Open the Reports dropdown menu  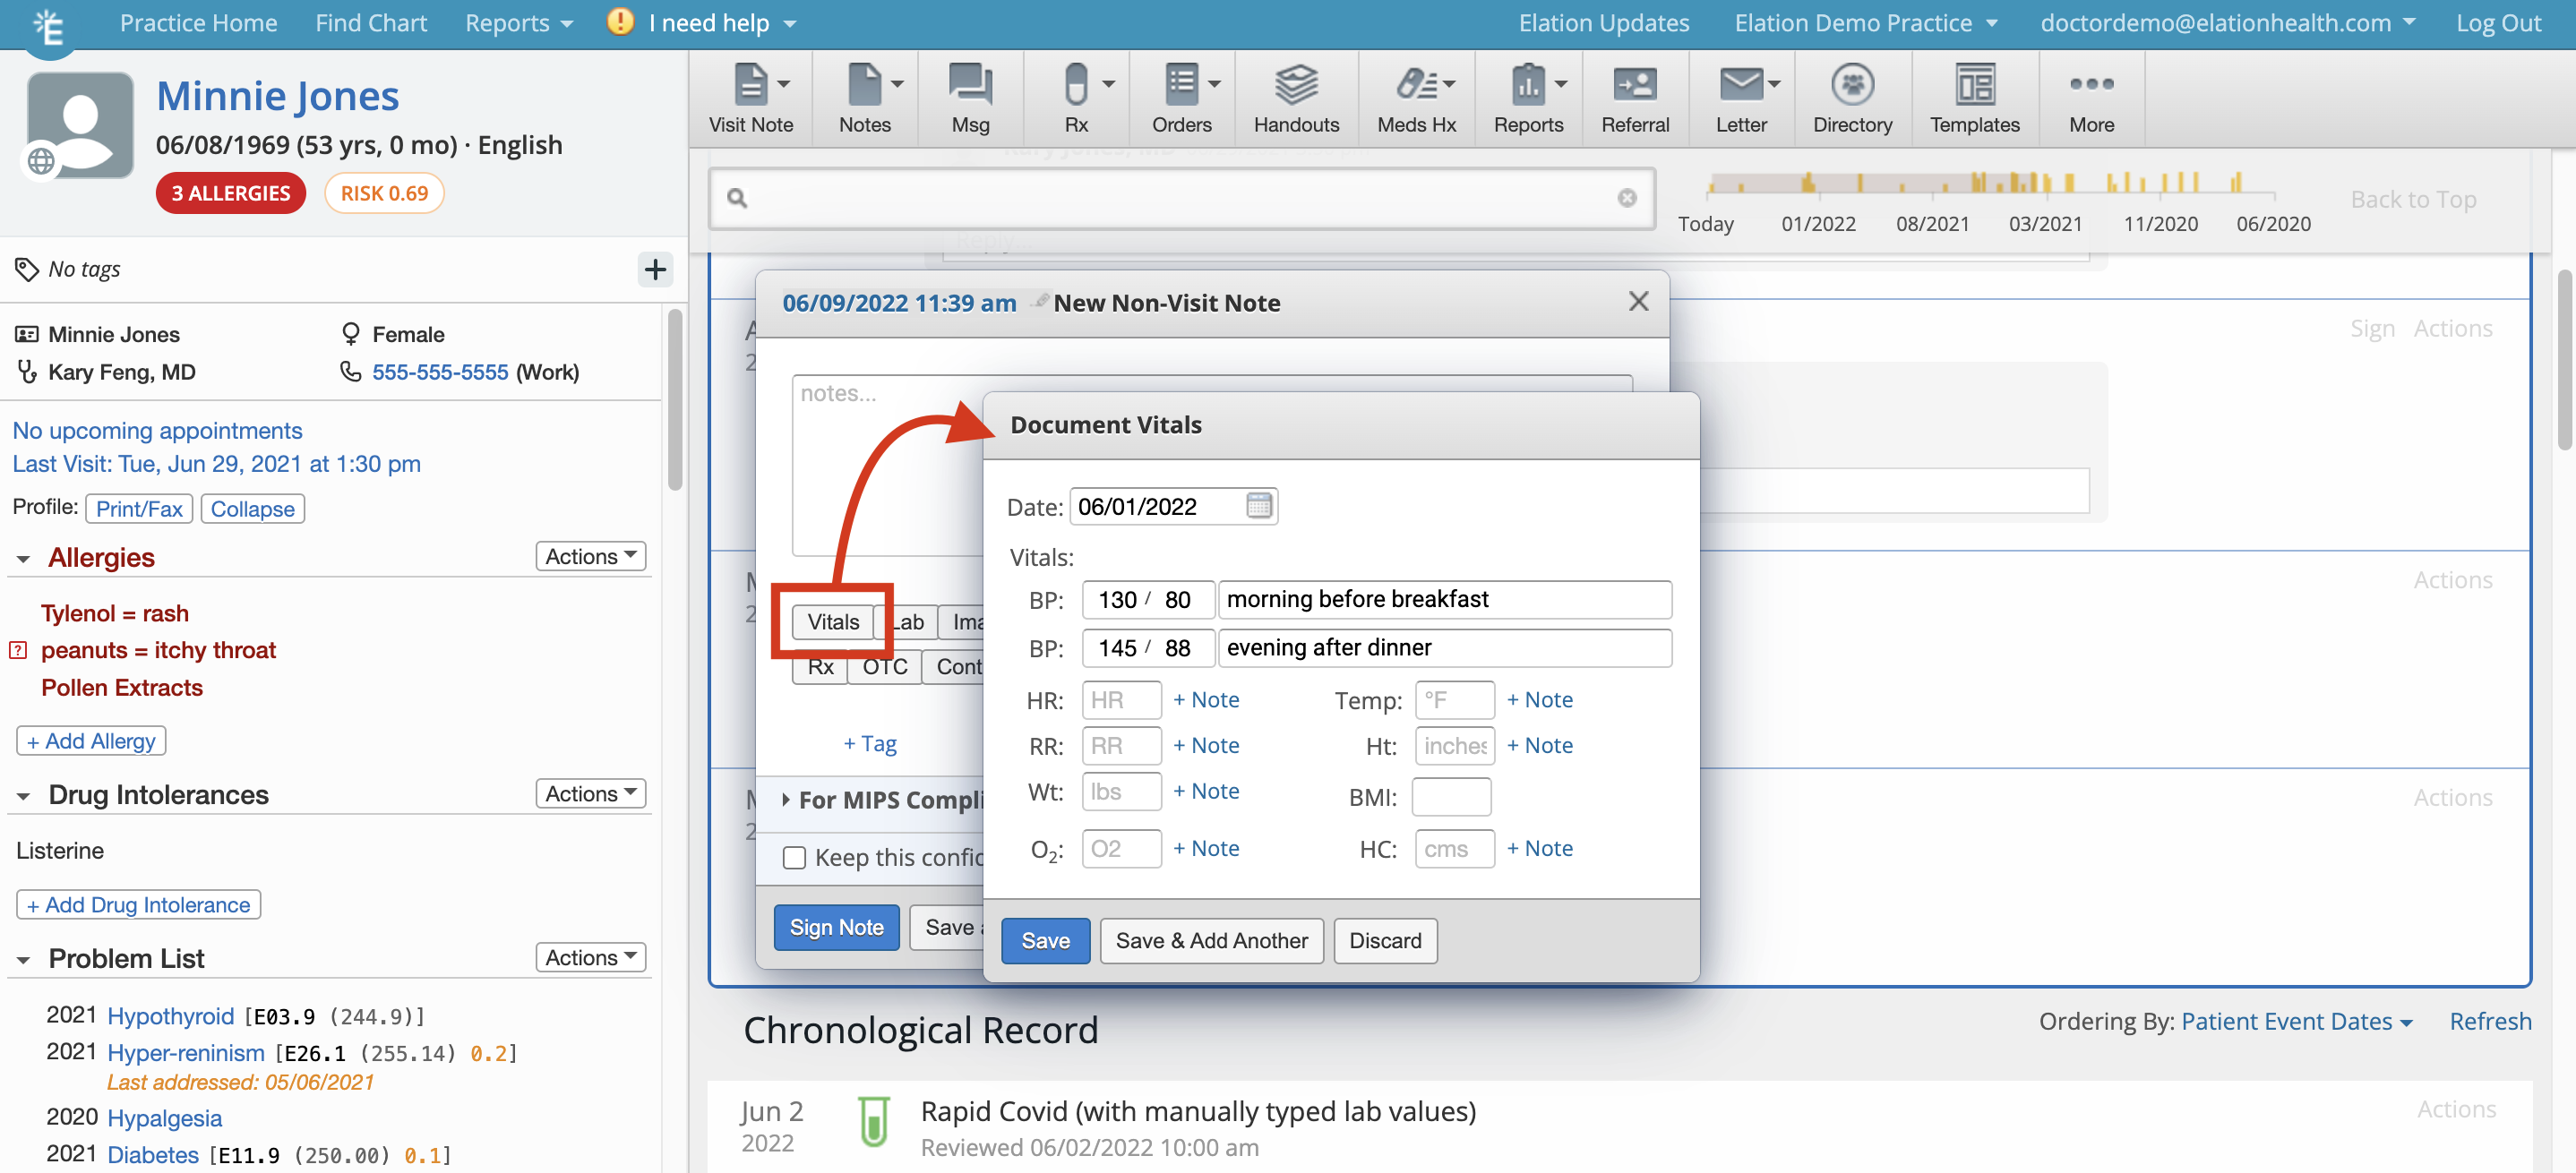point(518,22)
